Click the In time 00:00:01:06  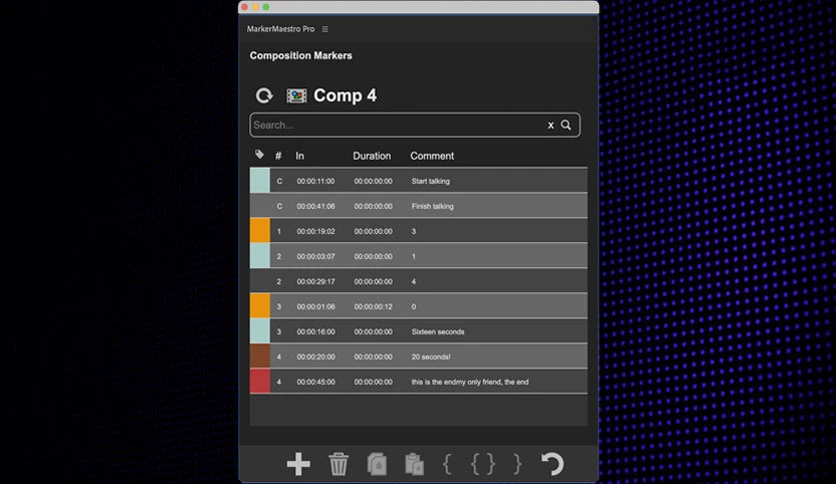[x=316, y=306]
